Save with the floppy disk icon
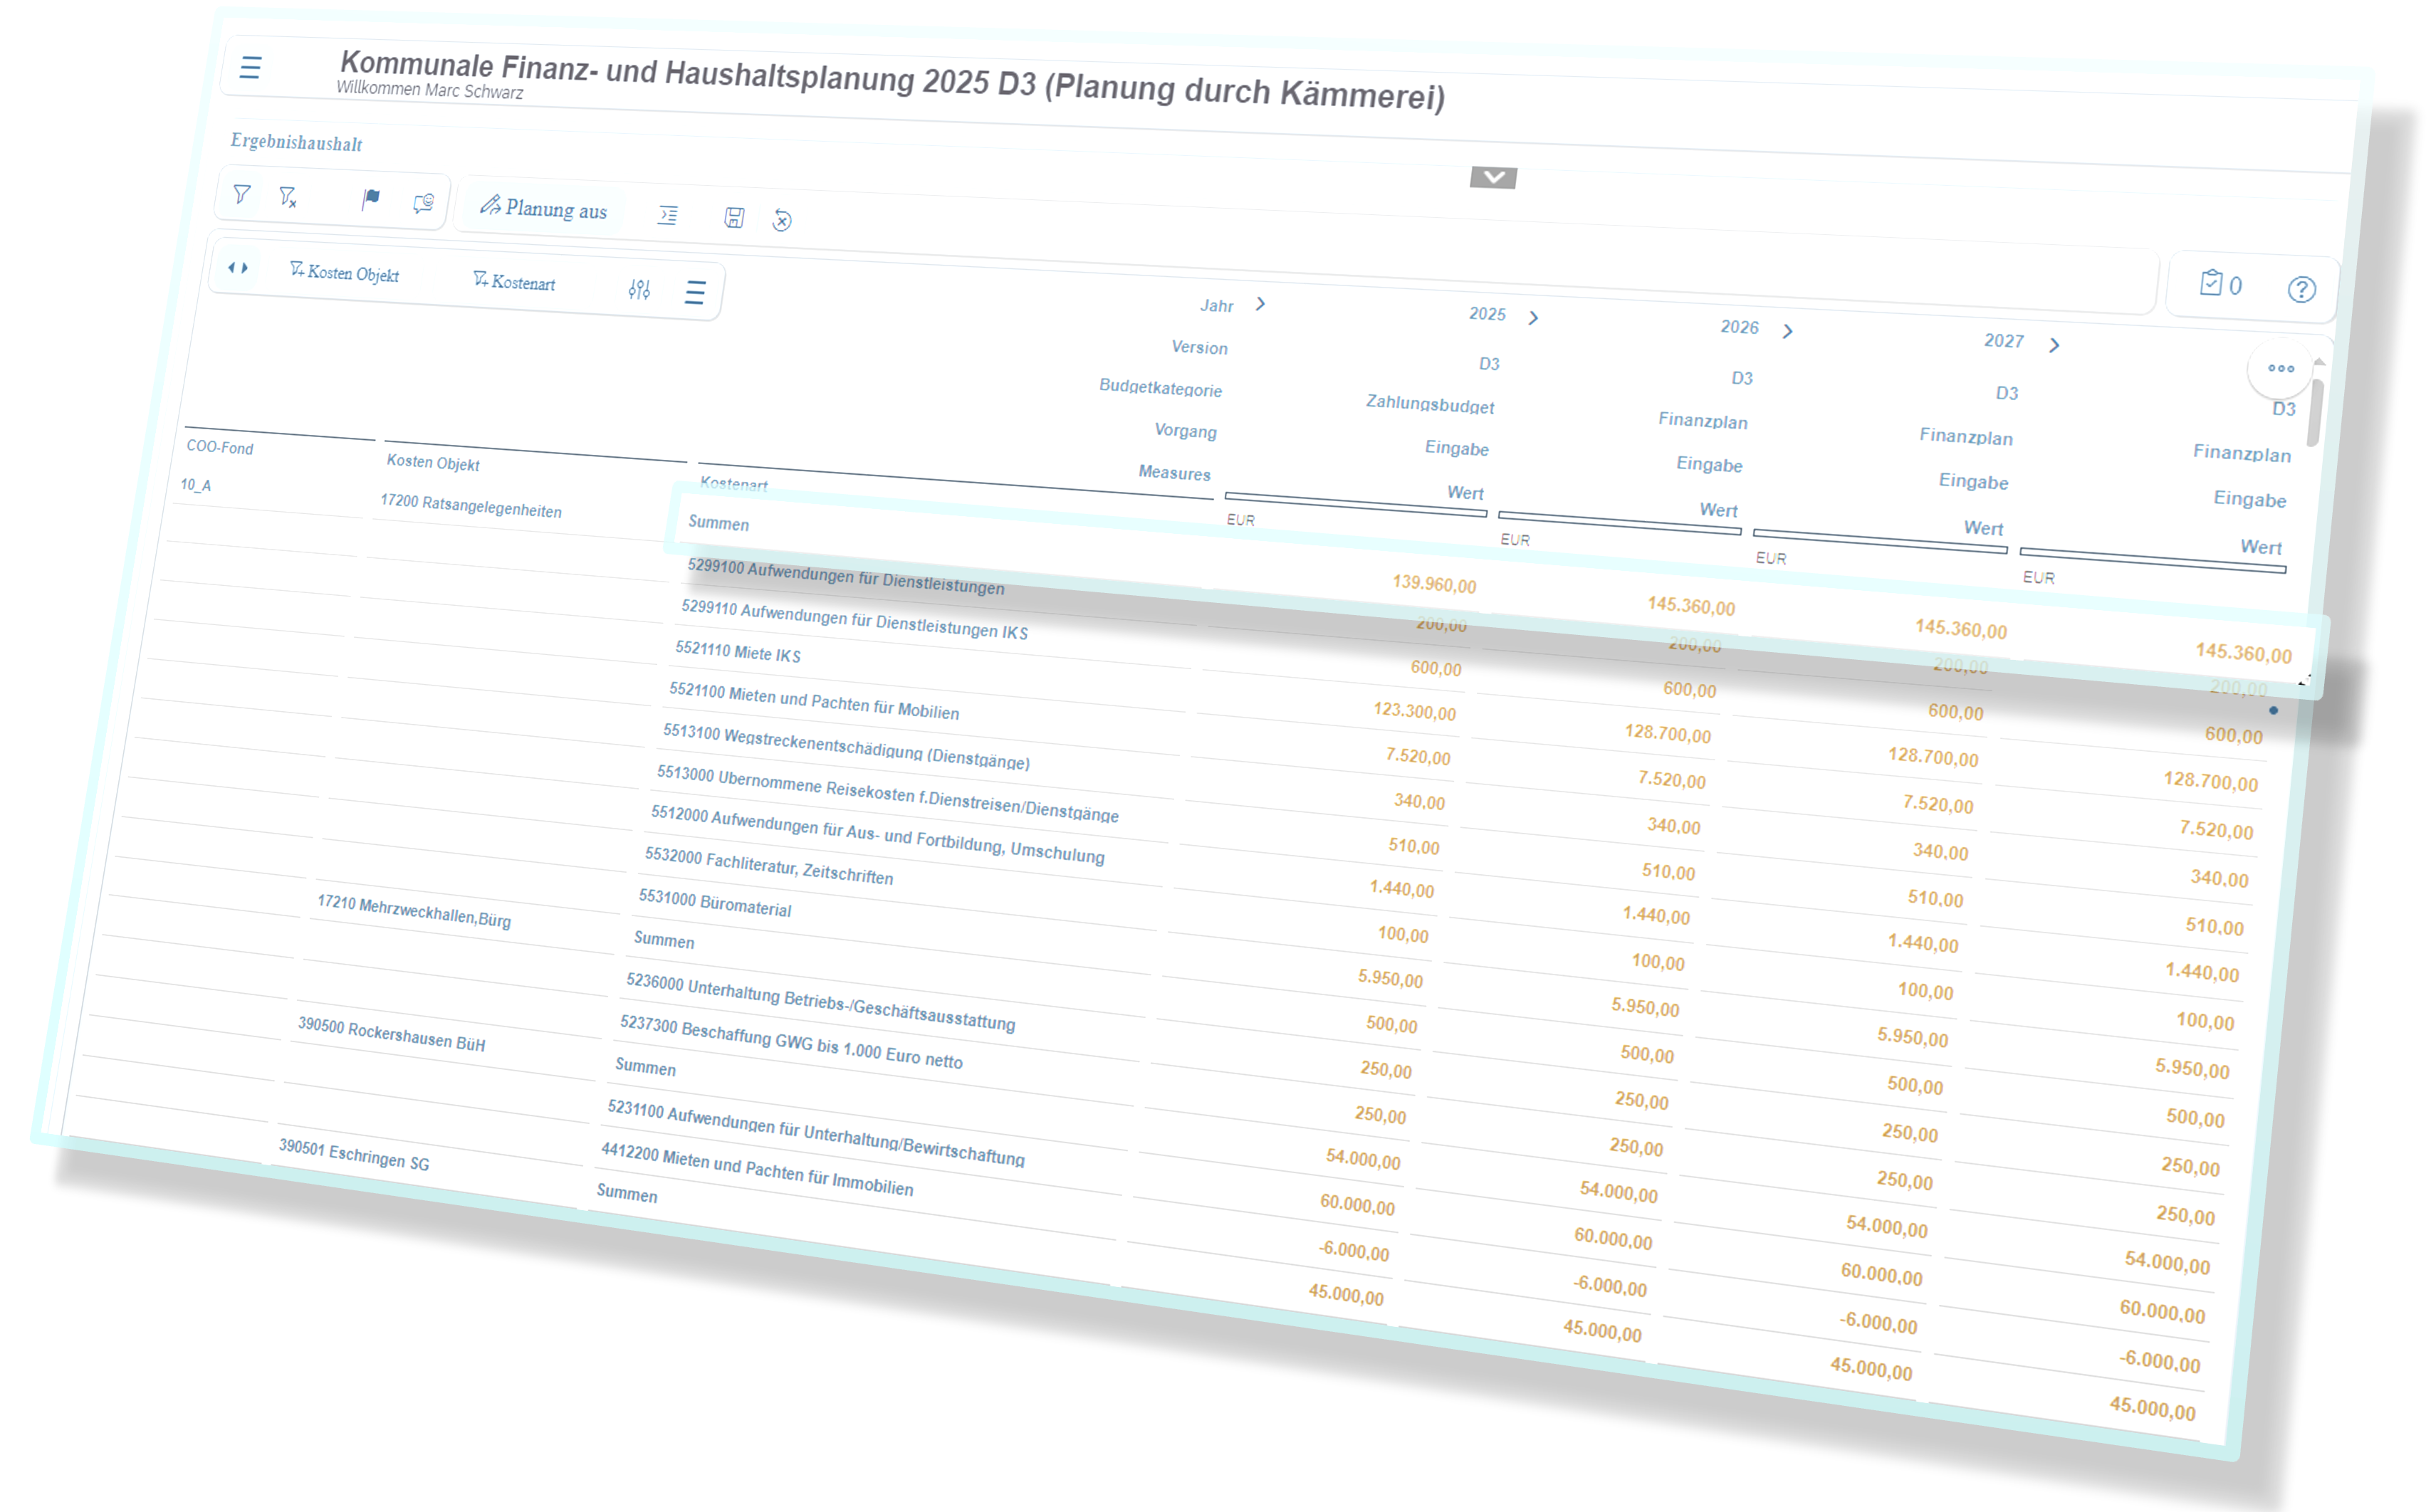 (x=734, y=218)
